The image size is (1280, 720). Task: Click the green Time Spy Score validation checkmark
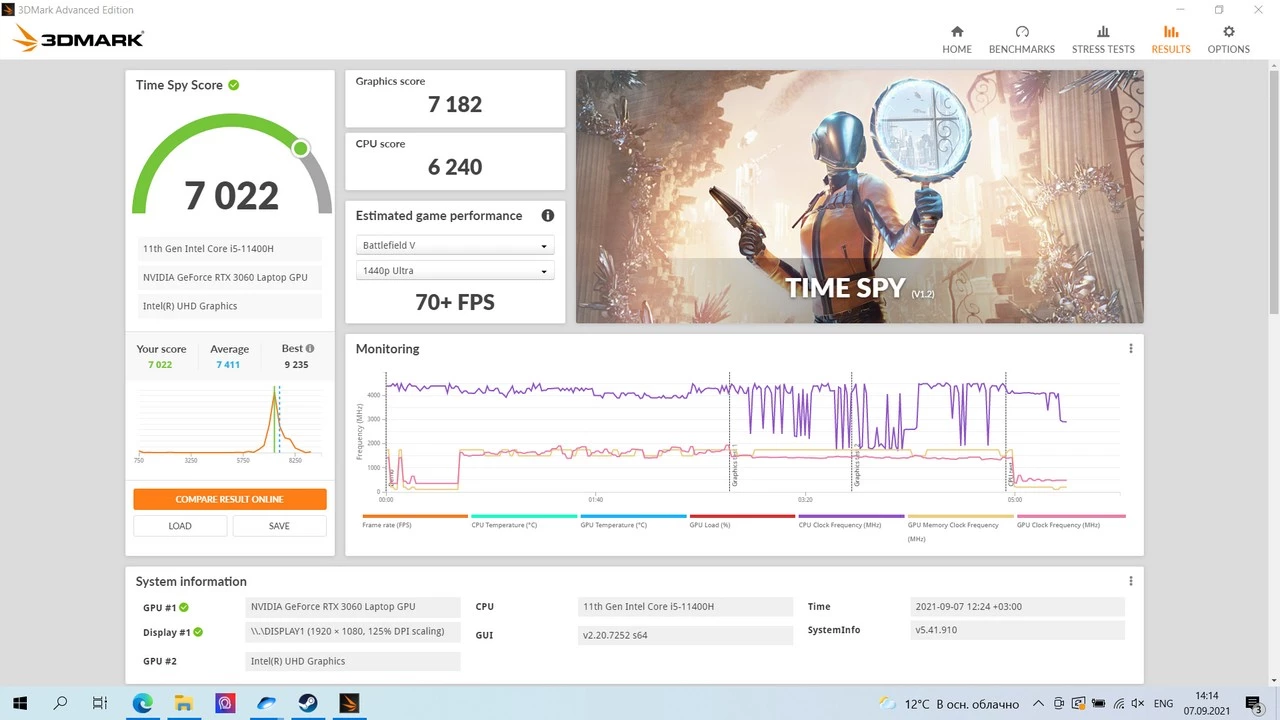pyautogui.click(x=233, y=85)
